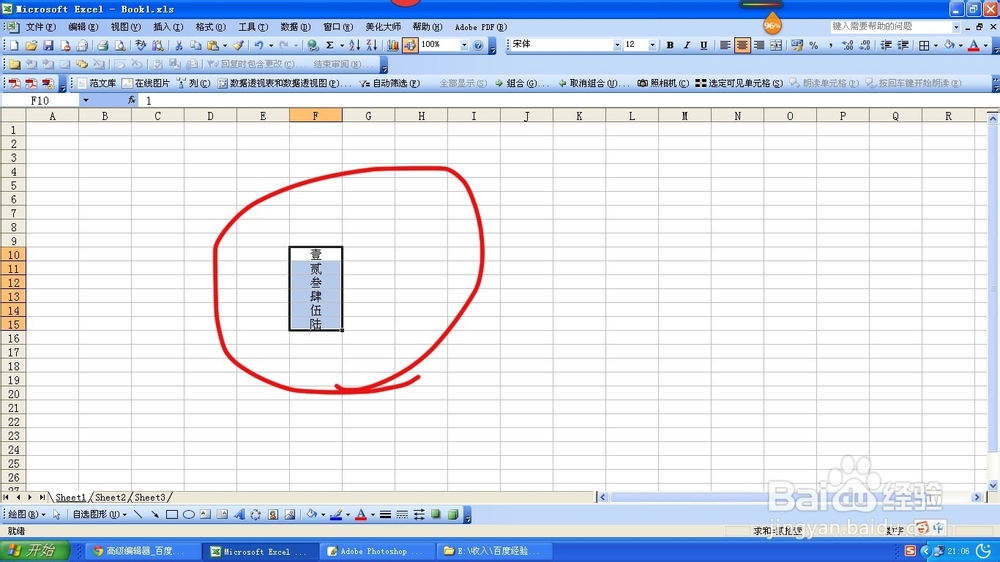Click the 自动筛选 AutoFilter button
This screenshot has height=562, width=1000.
click(x=389, y=84)
